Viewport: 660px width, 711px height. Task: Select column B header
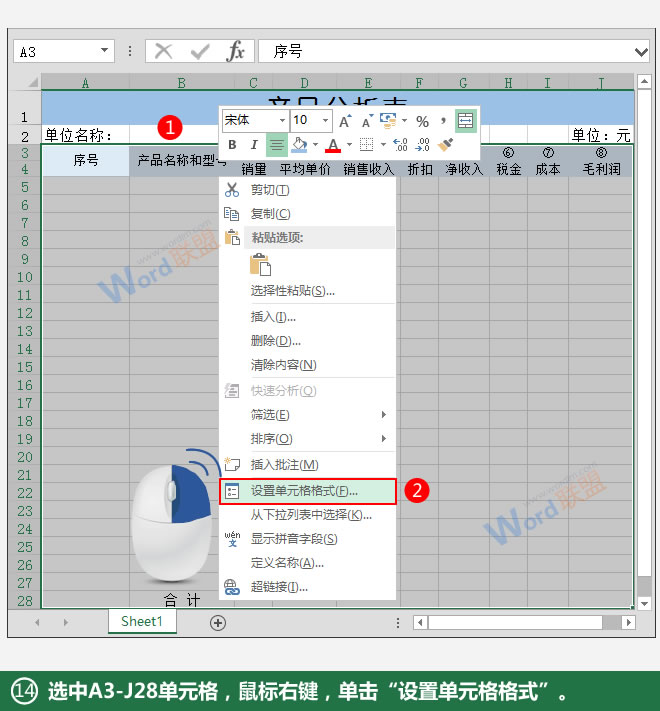click(182, 83)
